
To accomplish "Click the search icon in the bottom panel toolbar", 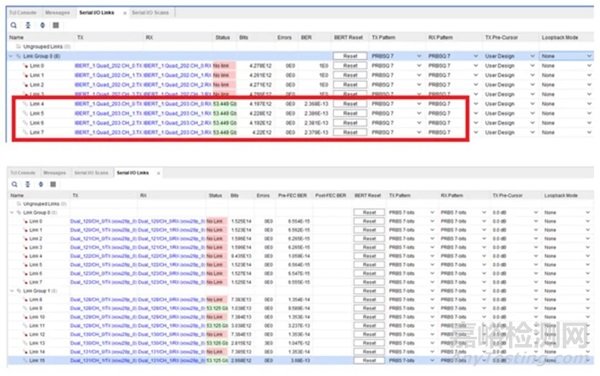I will coord(14,184).
